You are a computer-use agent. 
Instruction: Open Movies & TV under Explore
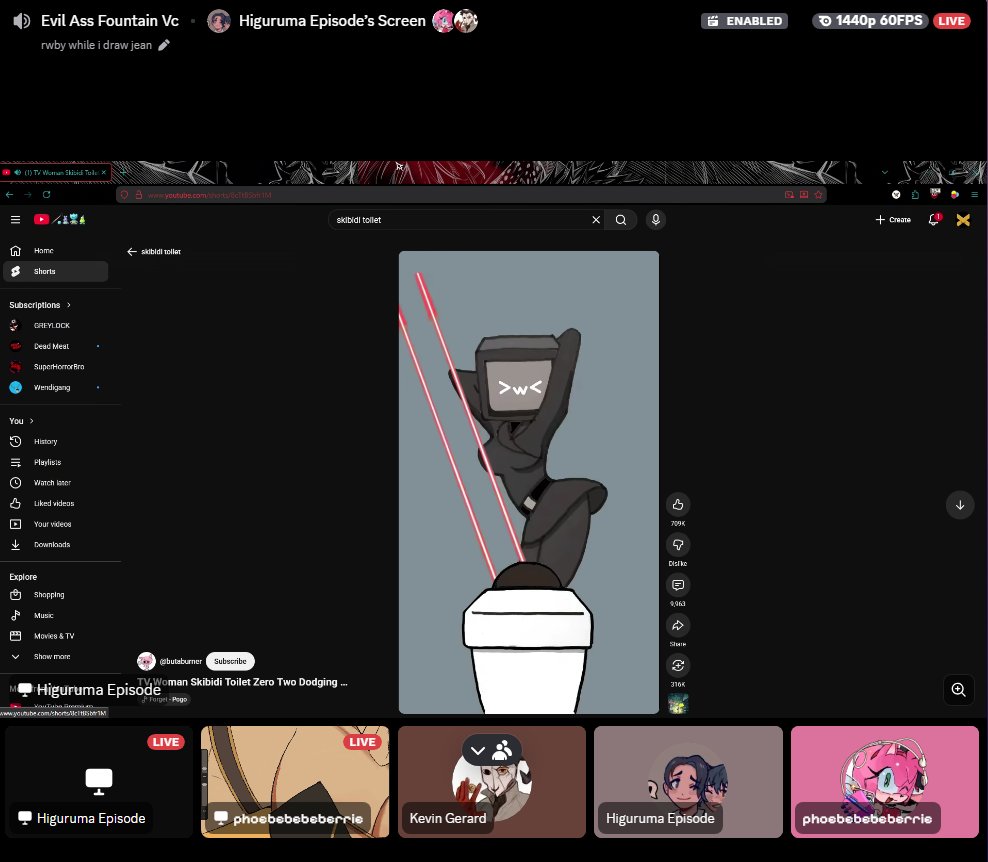tap(55, 636)
